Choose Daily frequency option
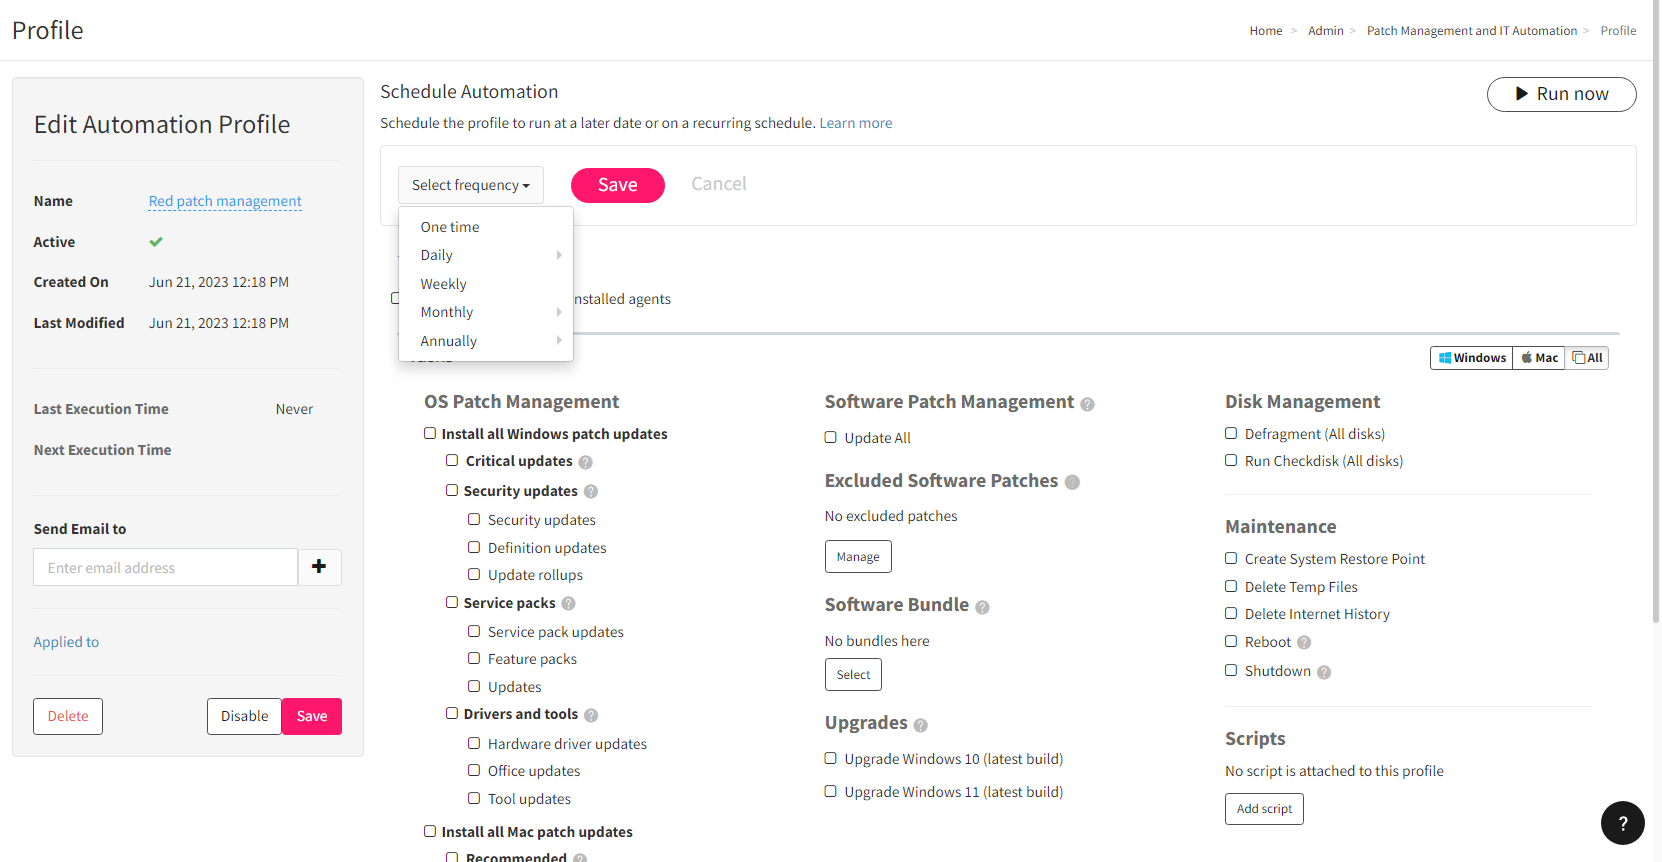The height and width of the screenshot is (862, 1662). point(486,255)
